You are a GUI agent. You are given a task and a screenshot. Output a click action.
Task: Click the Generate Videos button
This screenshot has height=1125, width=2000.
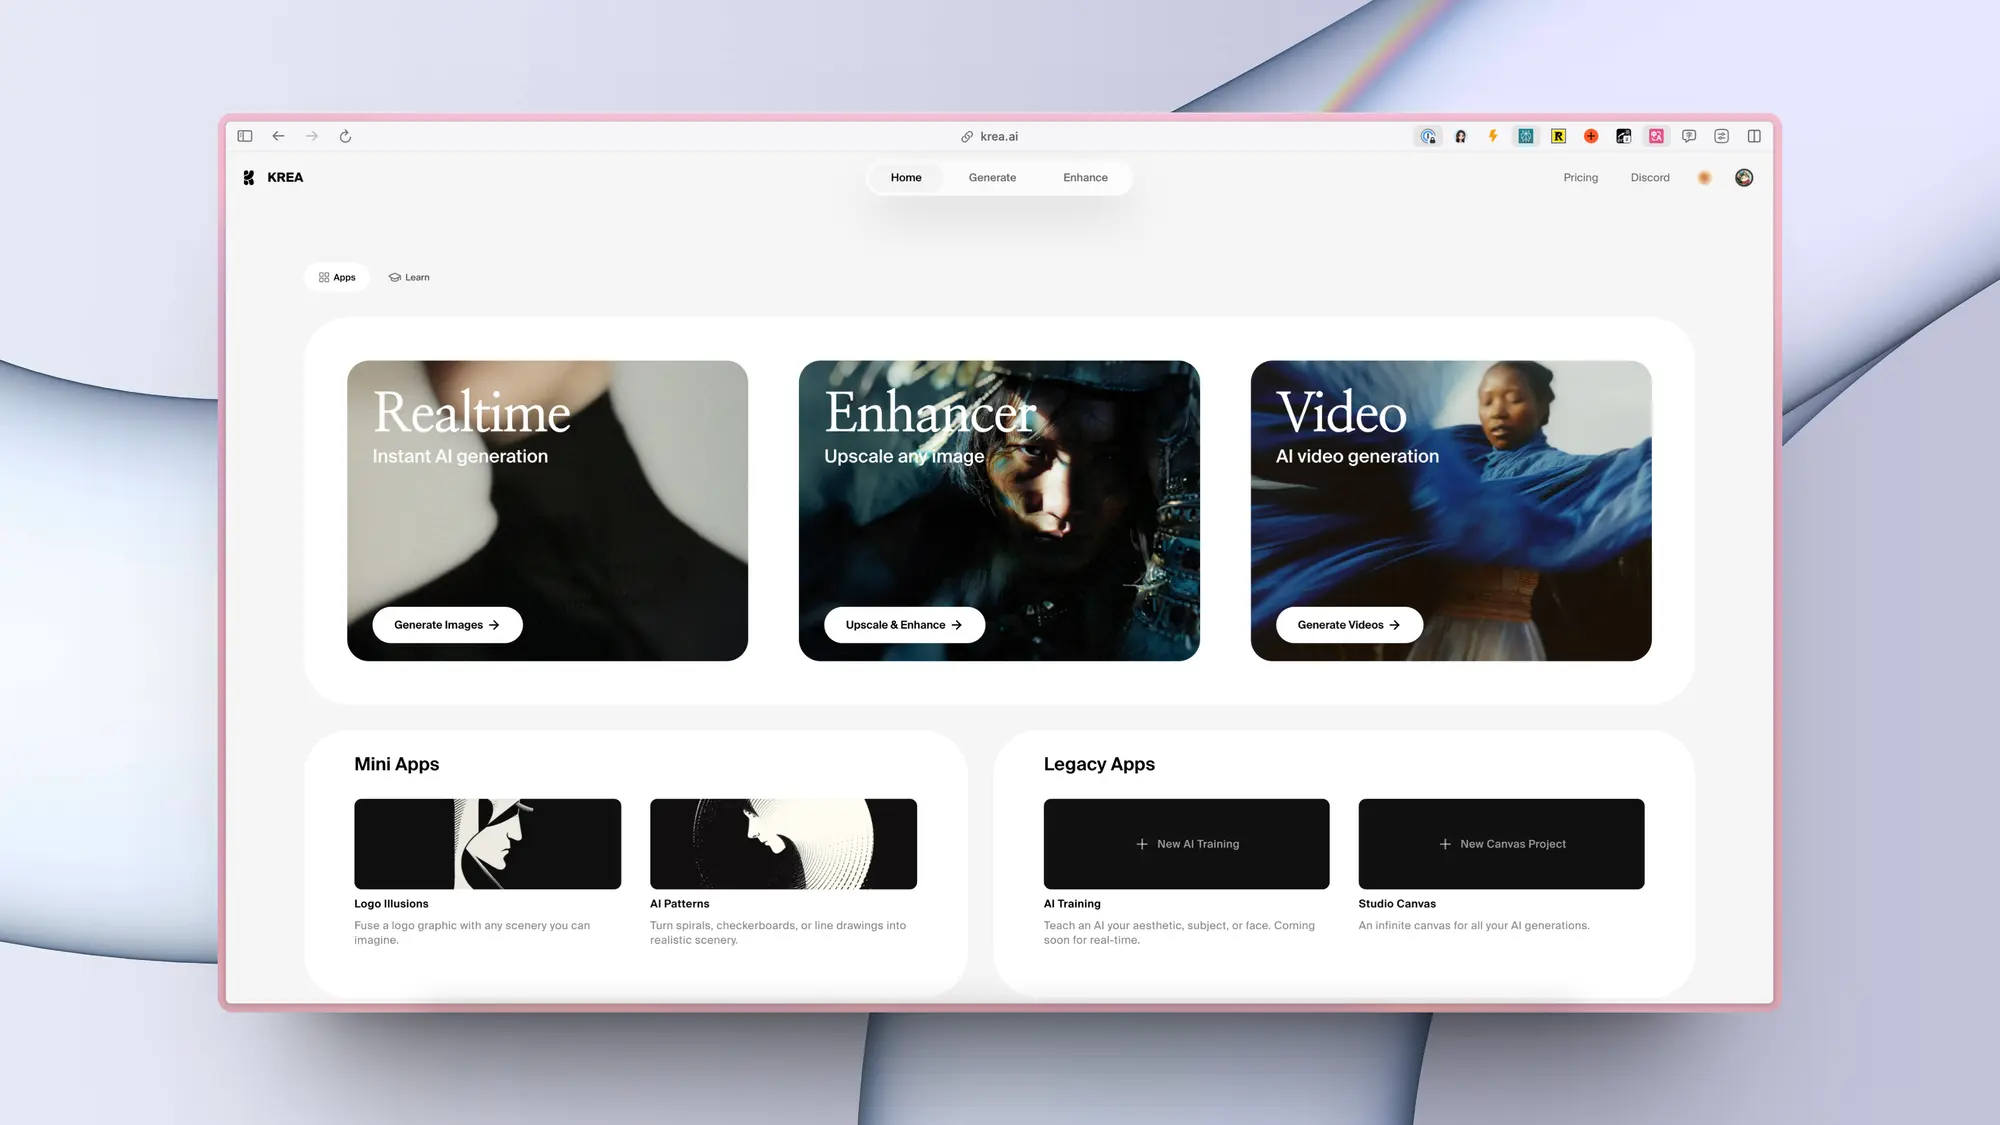pos(1349,625)
